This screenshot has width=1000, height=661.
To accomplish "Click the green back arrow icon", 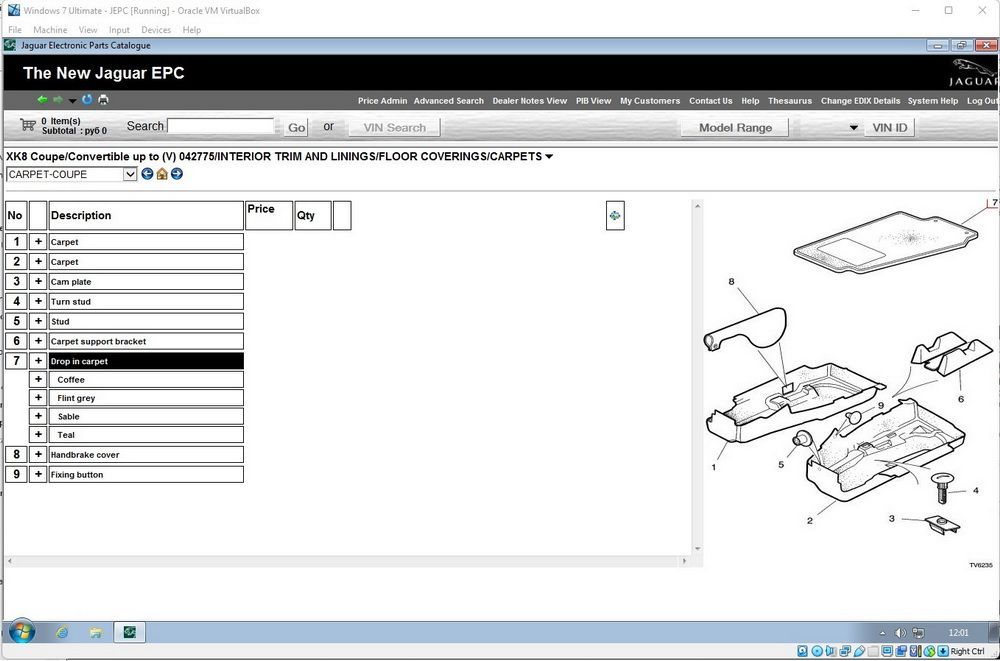I will click(42, 100).
